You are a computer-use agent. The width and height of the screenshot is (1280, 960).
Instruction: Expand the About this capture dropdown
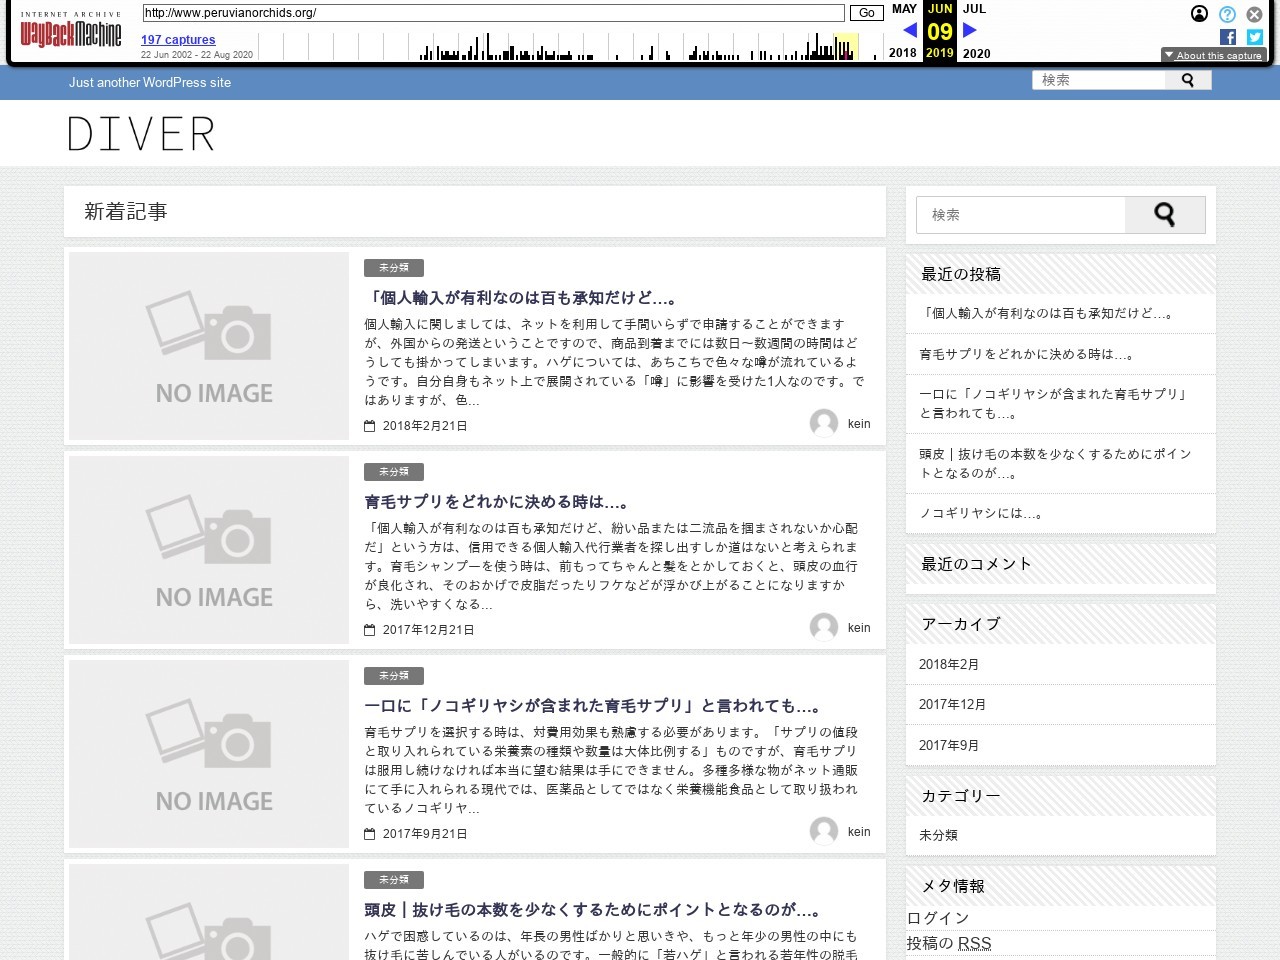click(1213, 55)
